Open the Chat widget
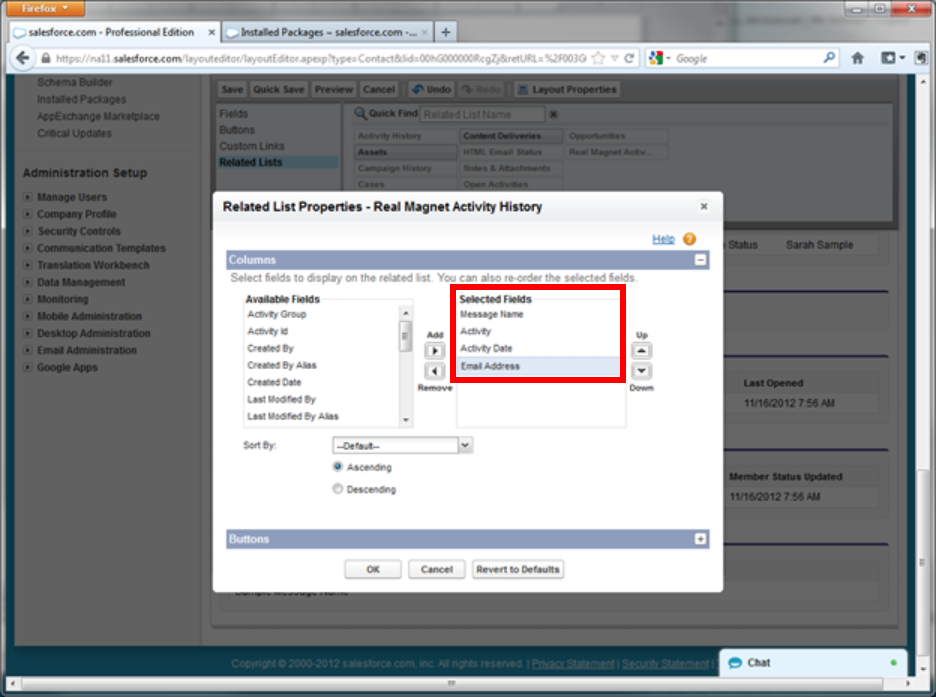Screen dimensions: 936x697 (813, 663)
